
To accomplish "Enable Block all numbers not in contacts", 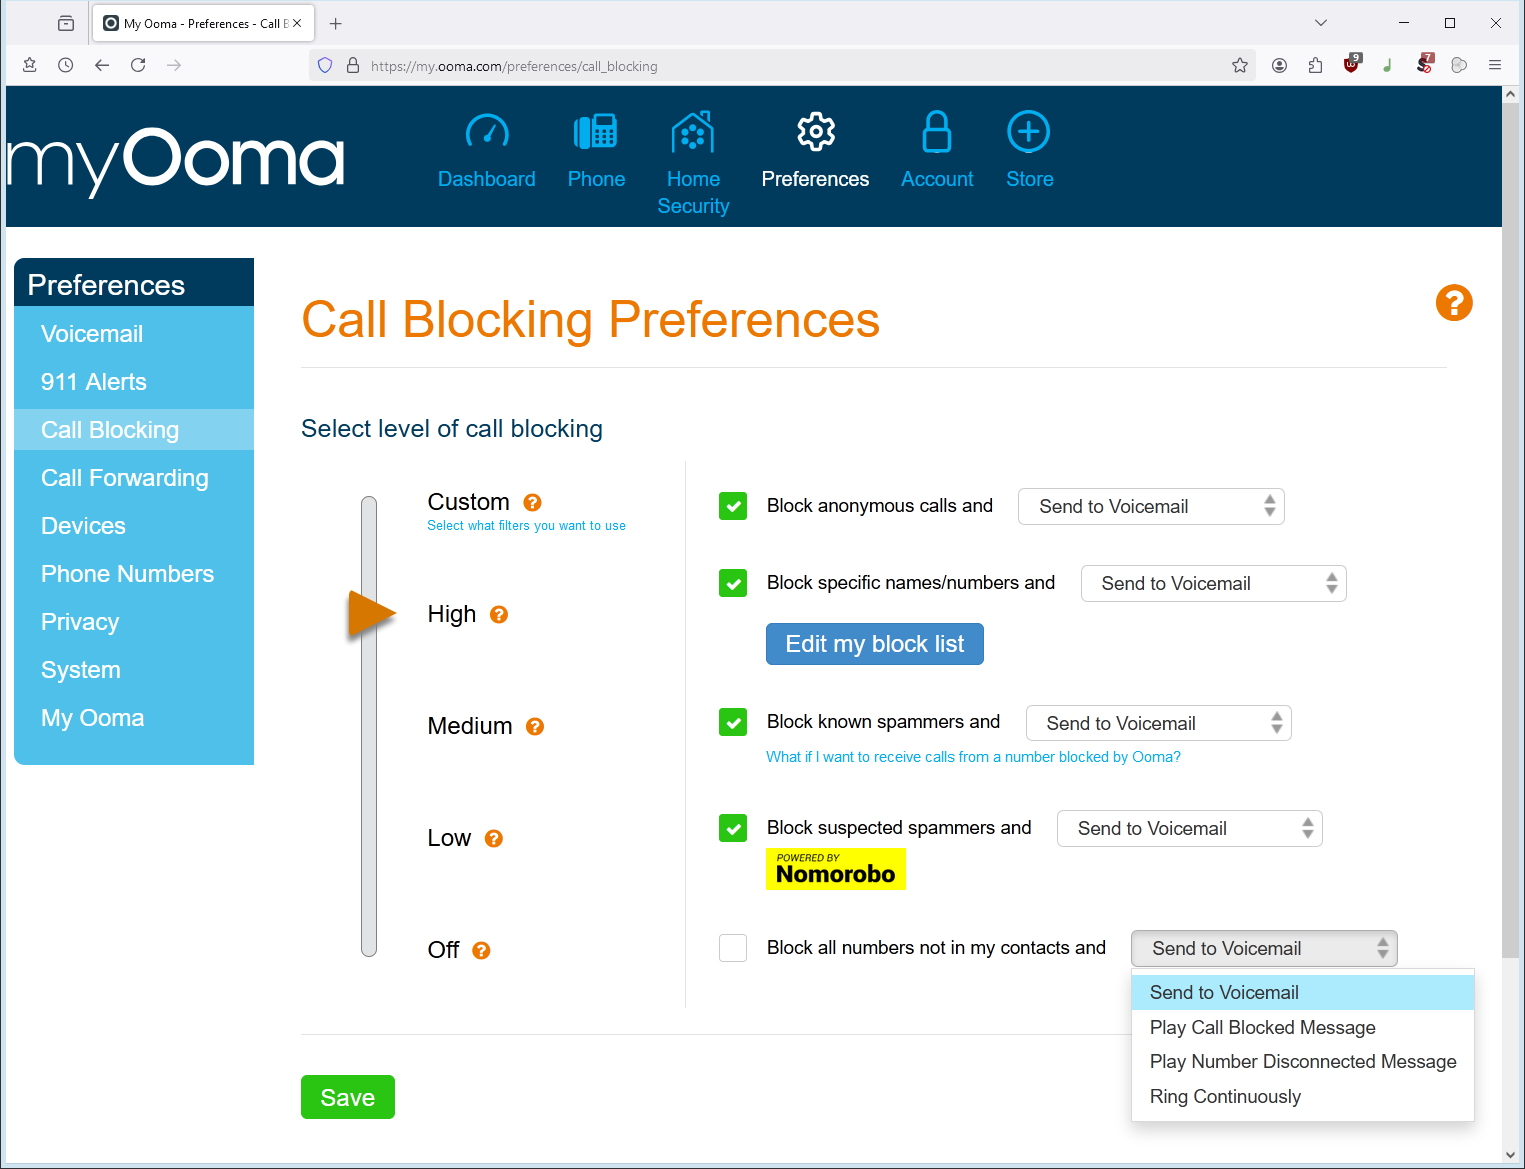I will click(733, 948).
